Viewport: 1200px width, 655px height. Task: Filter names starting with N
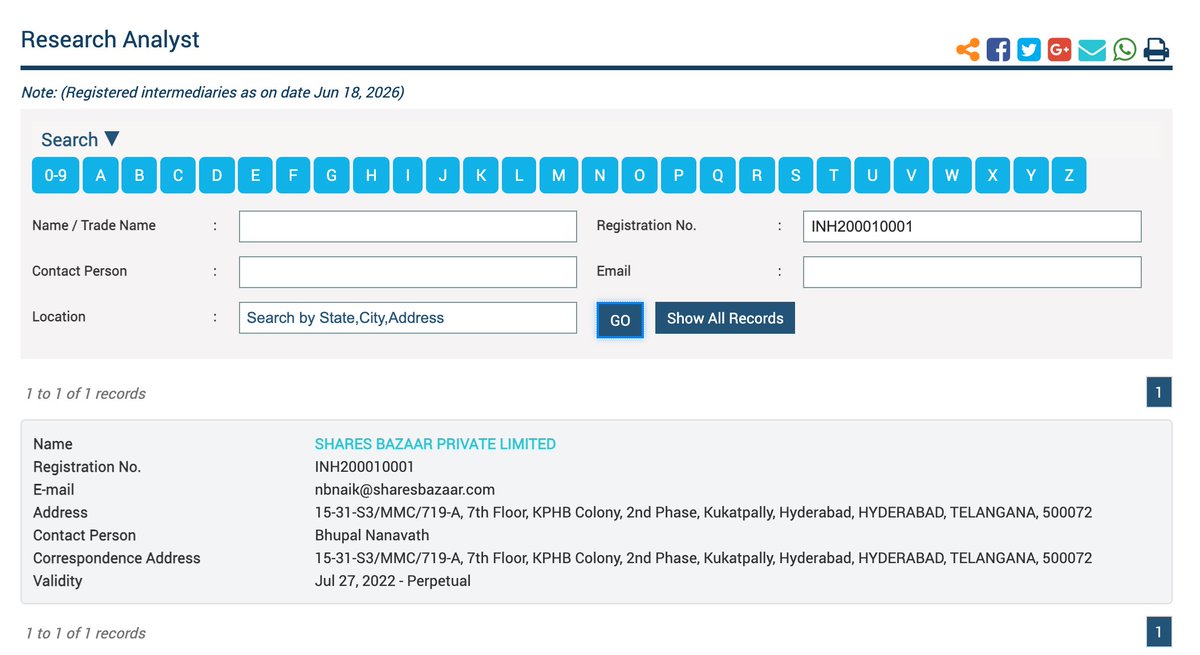click(x=600, y=175)
